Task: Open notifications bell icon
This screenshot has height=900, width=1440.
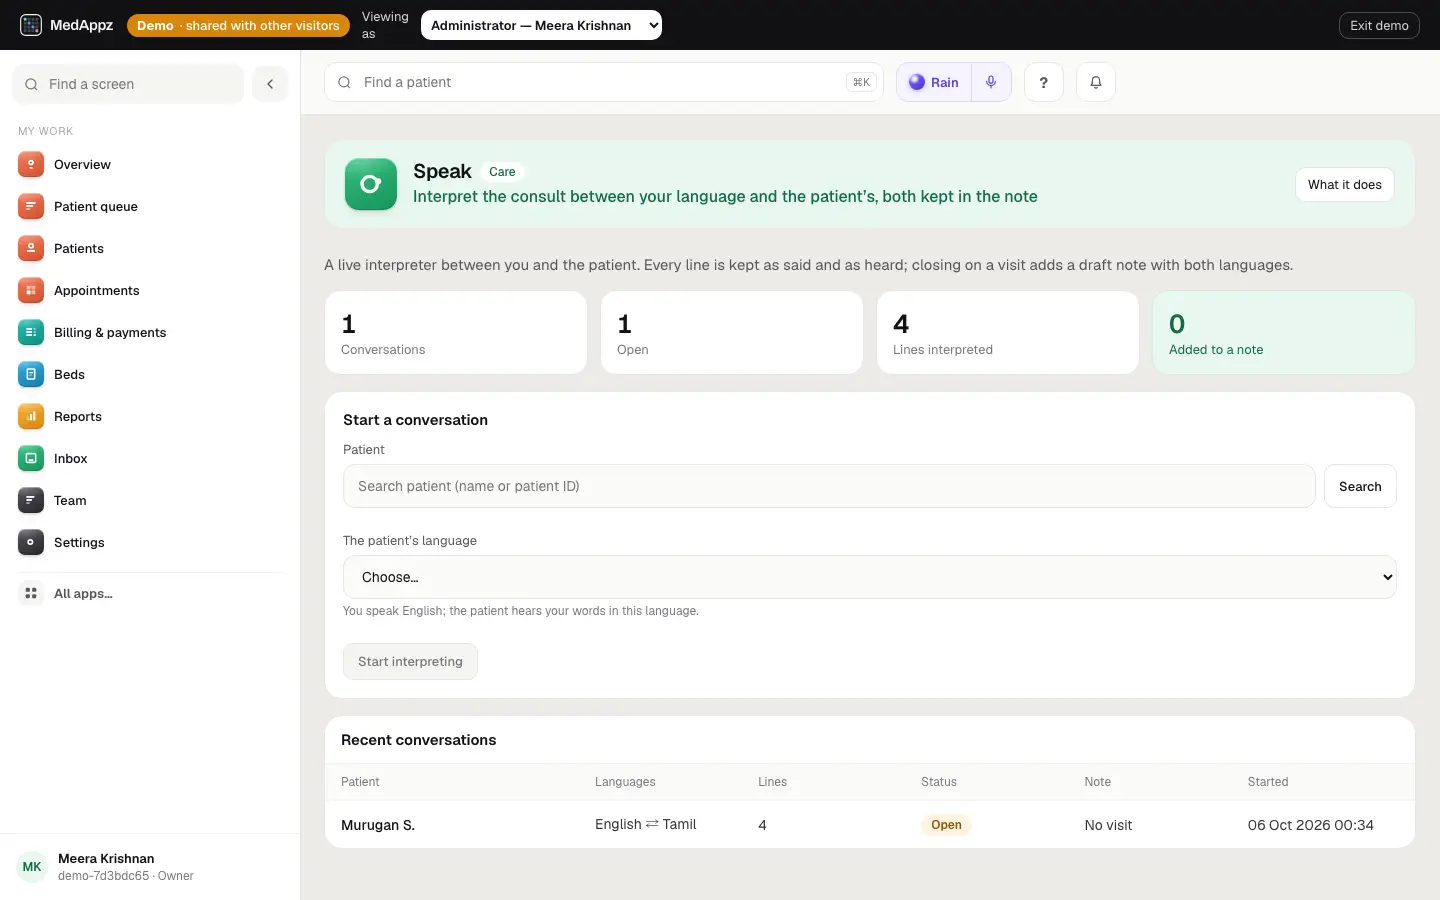Action: pyautogui.click(x=1095, y=82)
